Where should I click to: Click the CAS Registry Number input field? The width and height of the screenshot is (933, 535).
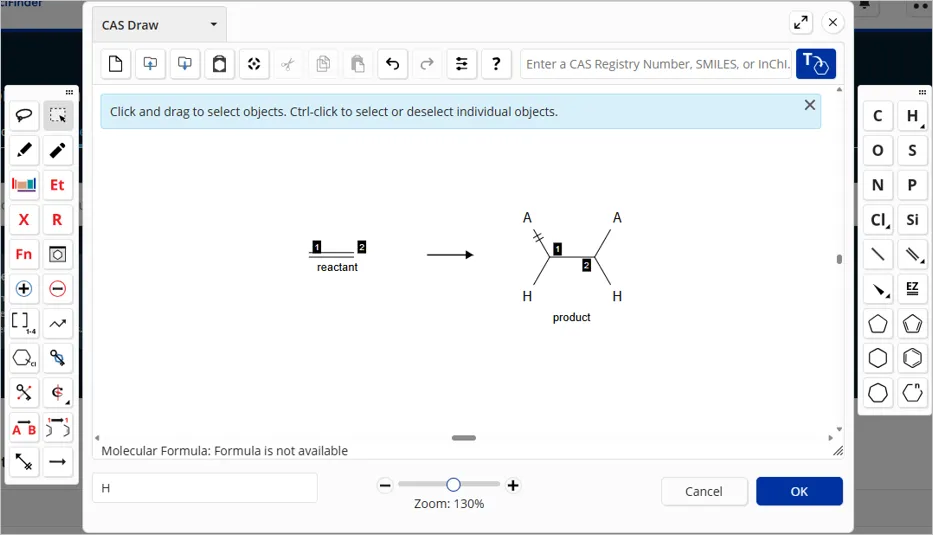(656, 64)
